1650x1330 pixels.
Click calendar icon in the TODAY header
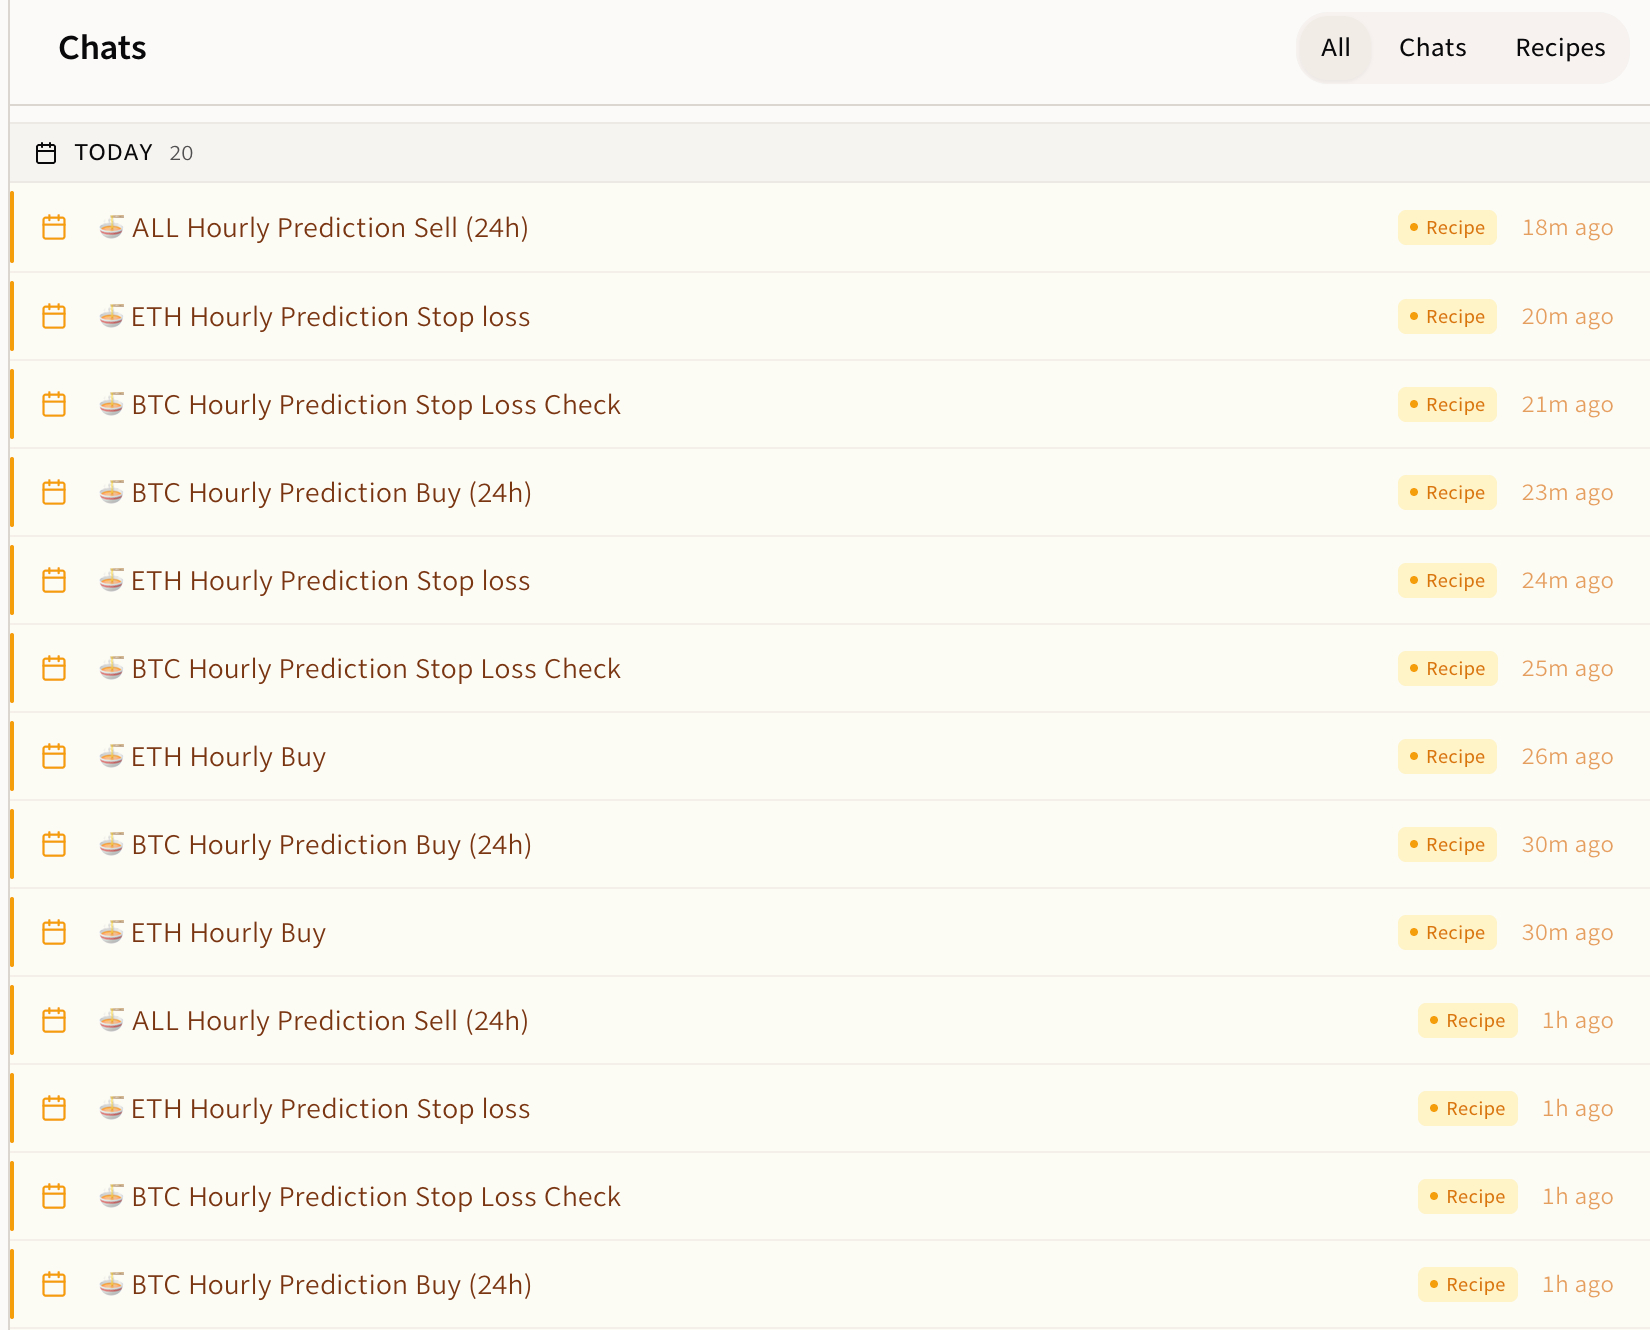click(x=46, y=153)
